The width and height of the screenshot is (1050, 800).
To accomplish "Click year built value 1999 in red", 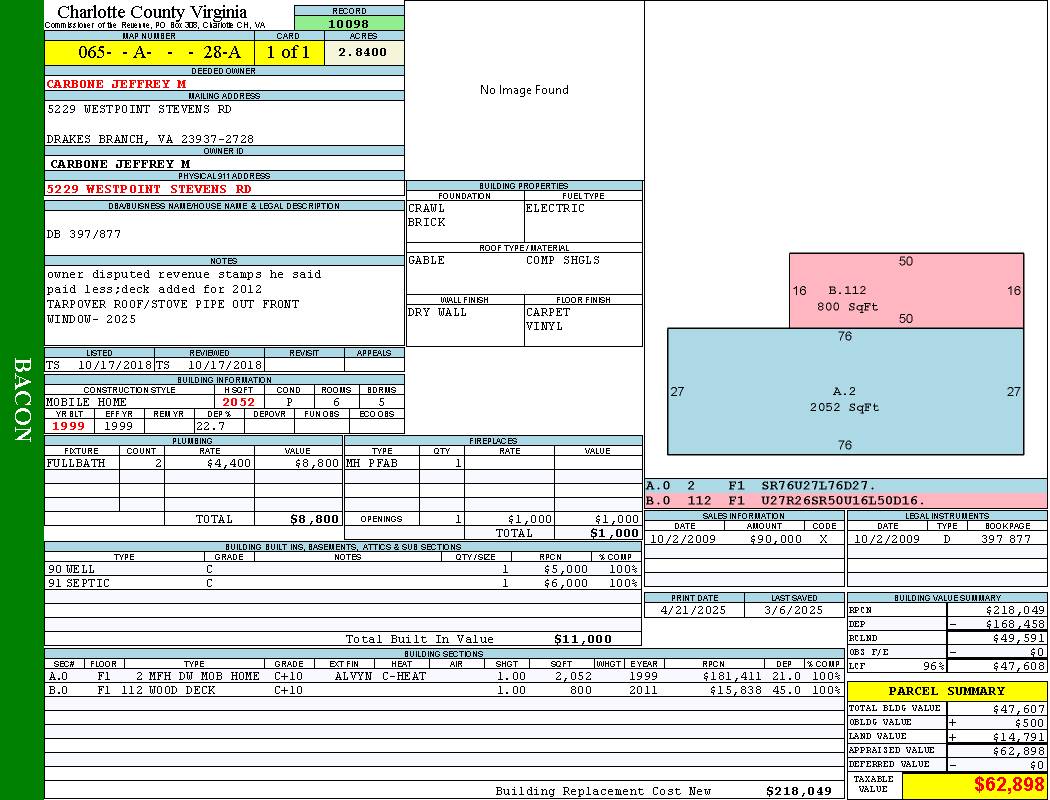I will 68,426.
